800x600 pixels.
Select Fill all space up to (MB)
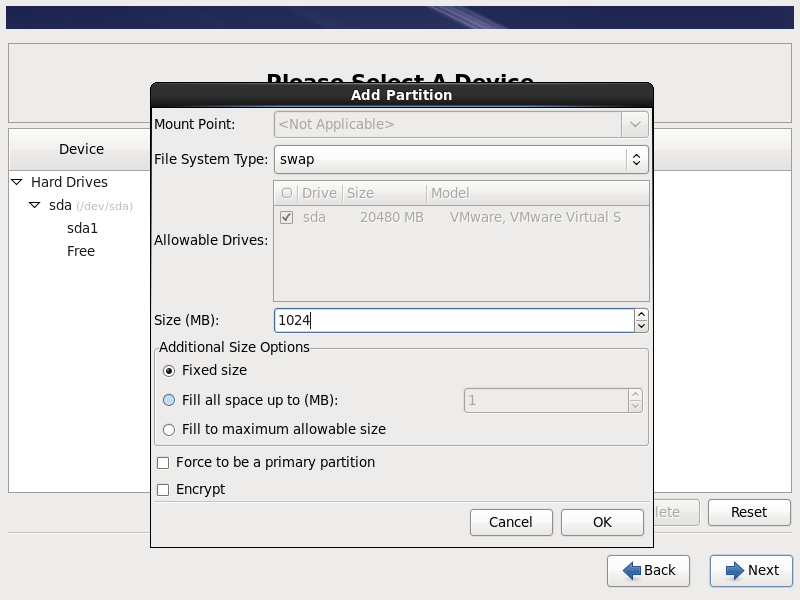coord(168,400)
